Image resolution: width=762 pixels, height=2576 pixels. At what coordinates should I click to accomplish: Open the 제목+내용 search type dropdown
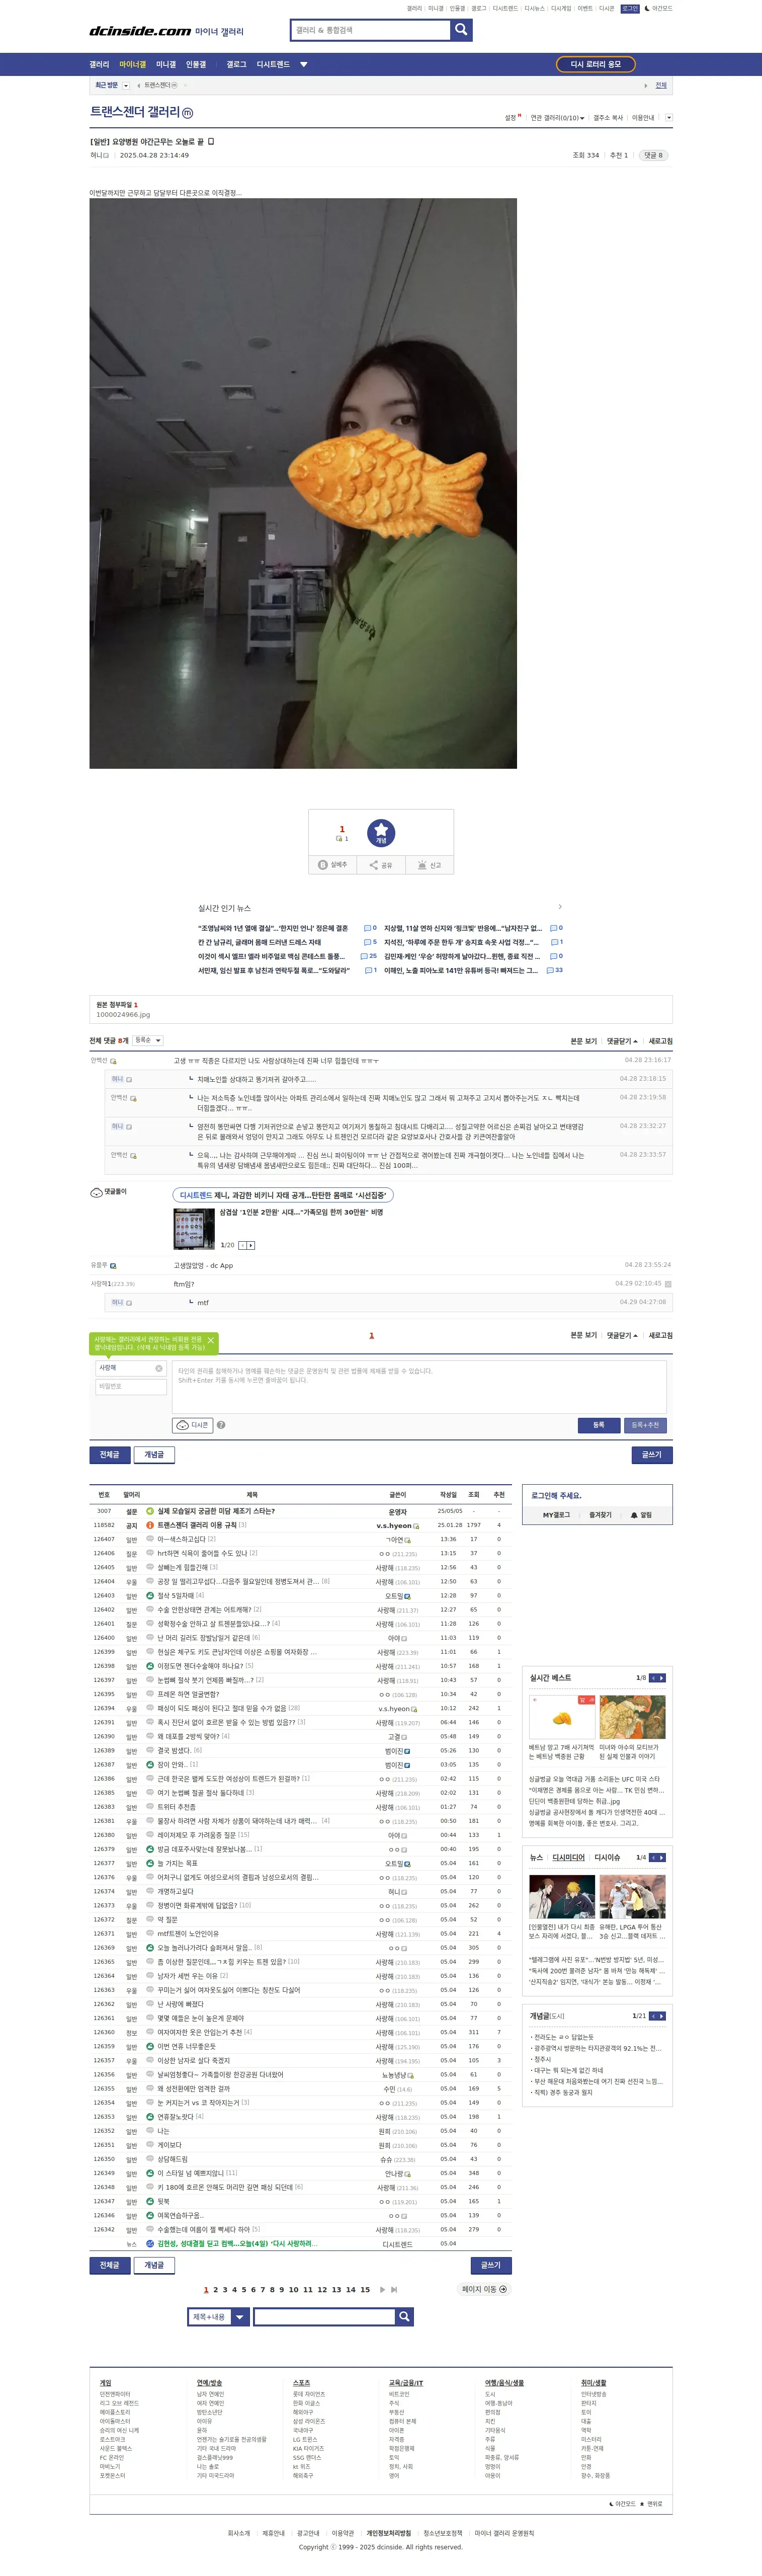tap(218, 2317)
